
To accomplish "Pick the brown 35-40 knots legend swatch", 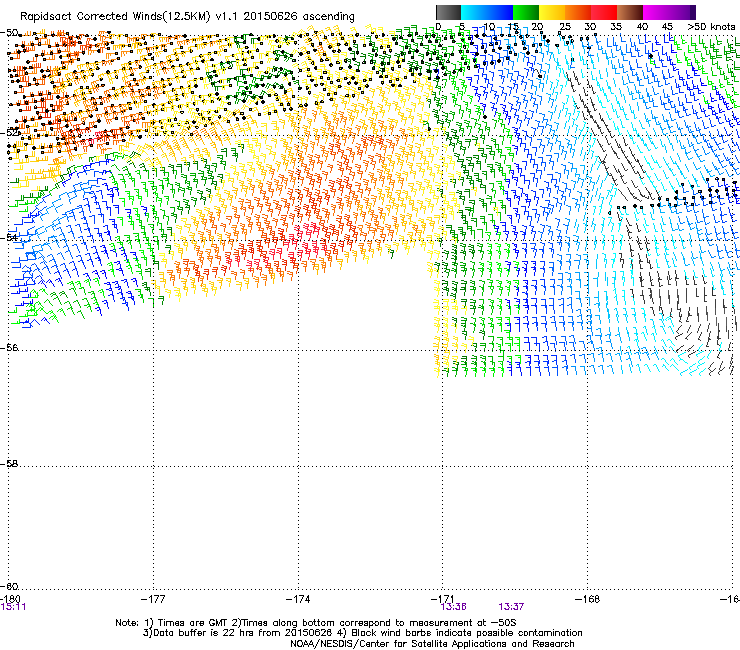I will [x=630, y=12].
